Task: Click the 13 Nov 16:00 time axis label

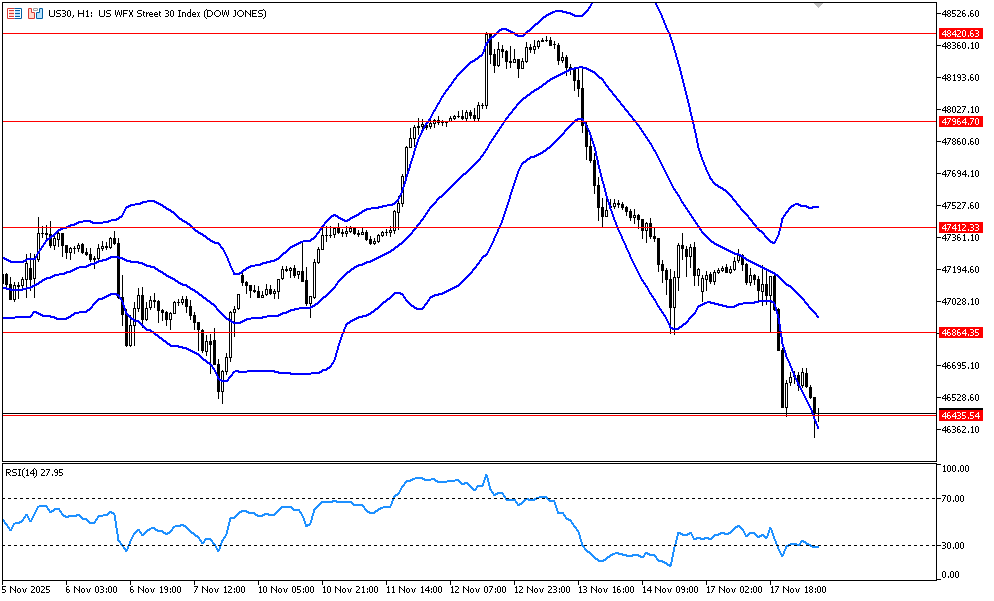Action: tap(603, 590)
